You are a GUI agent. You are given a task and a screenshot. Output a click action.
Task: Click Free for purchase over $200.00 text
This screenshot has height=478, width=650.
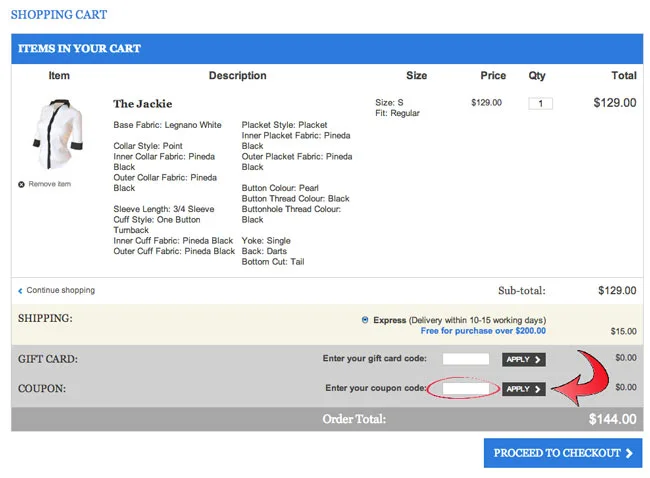click(483, 331)
